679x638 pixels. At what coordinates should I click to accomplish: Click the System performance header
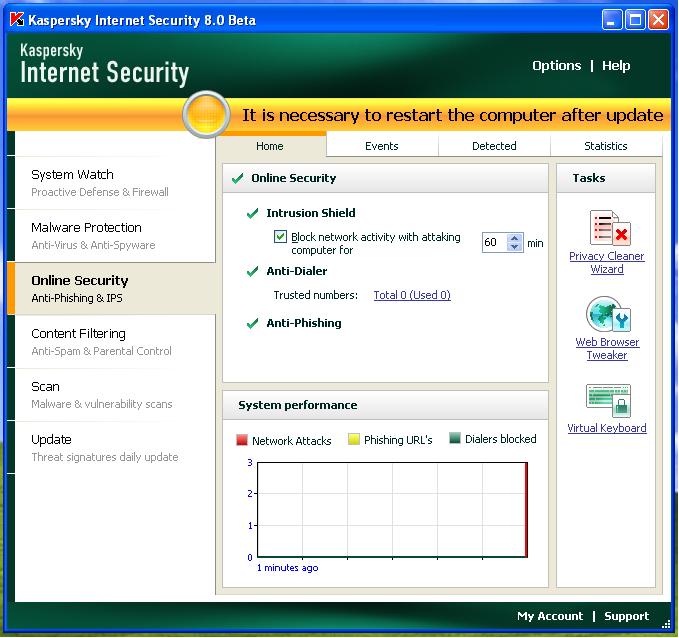click(385, 405)
